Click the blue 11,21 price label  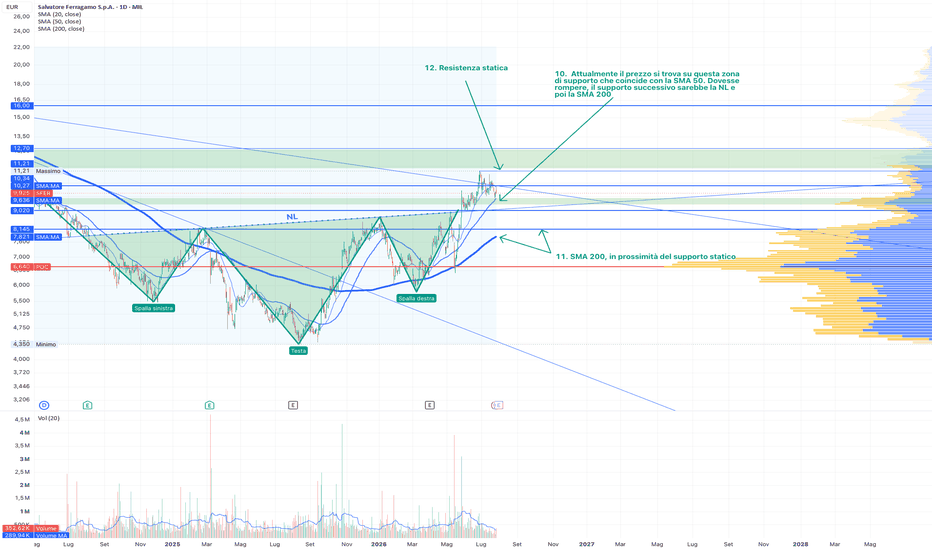coord(21,164)
